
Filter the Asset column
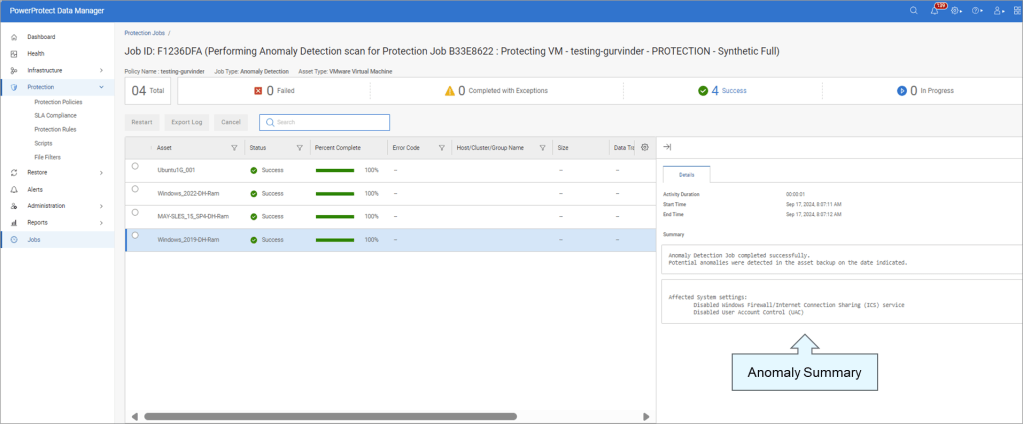coord(234,148)
